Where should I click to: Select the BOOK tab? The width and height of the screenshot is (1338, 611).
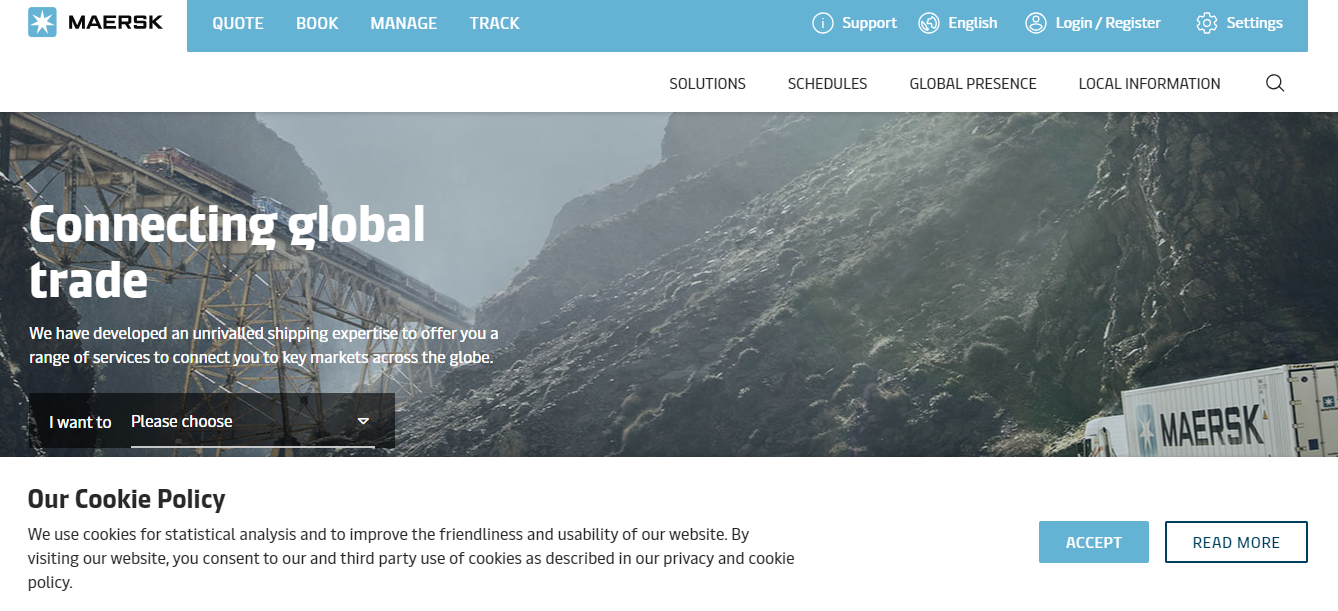(x=317, y=23)
